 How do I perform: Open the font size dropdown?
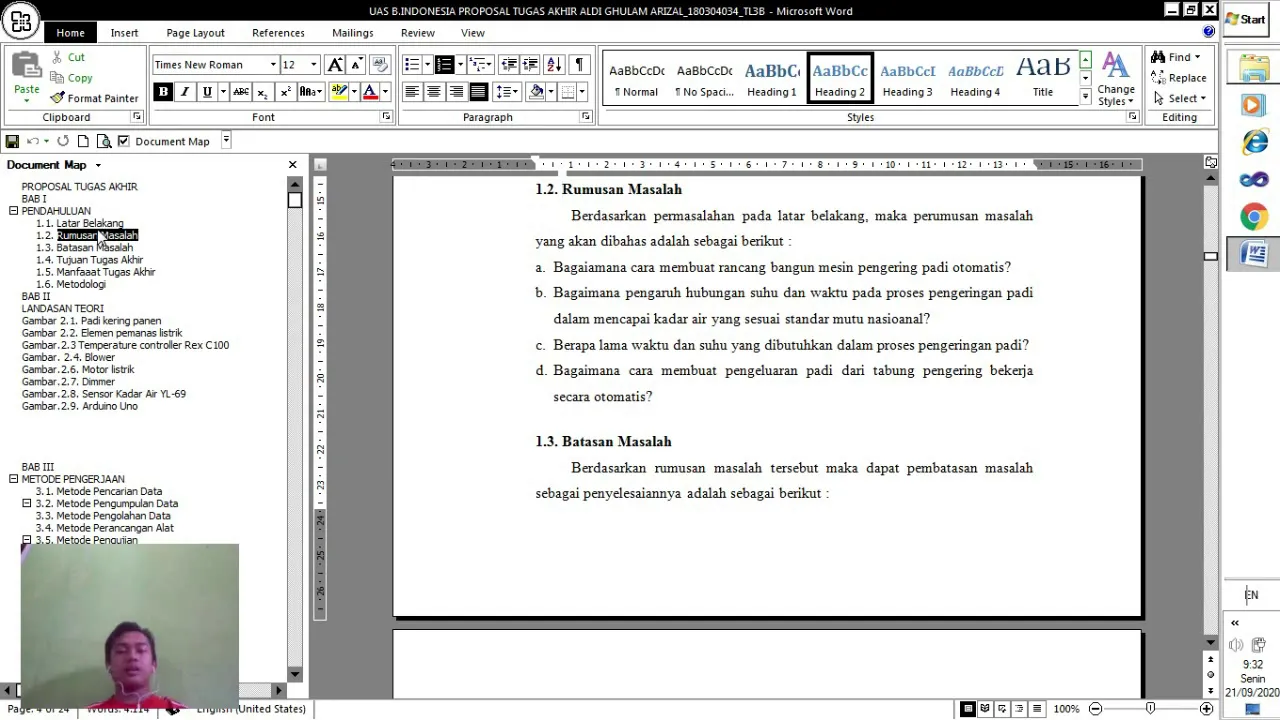point(313,65)
